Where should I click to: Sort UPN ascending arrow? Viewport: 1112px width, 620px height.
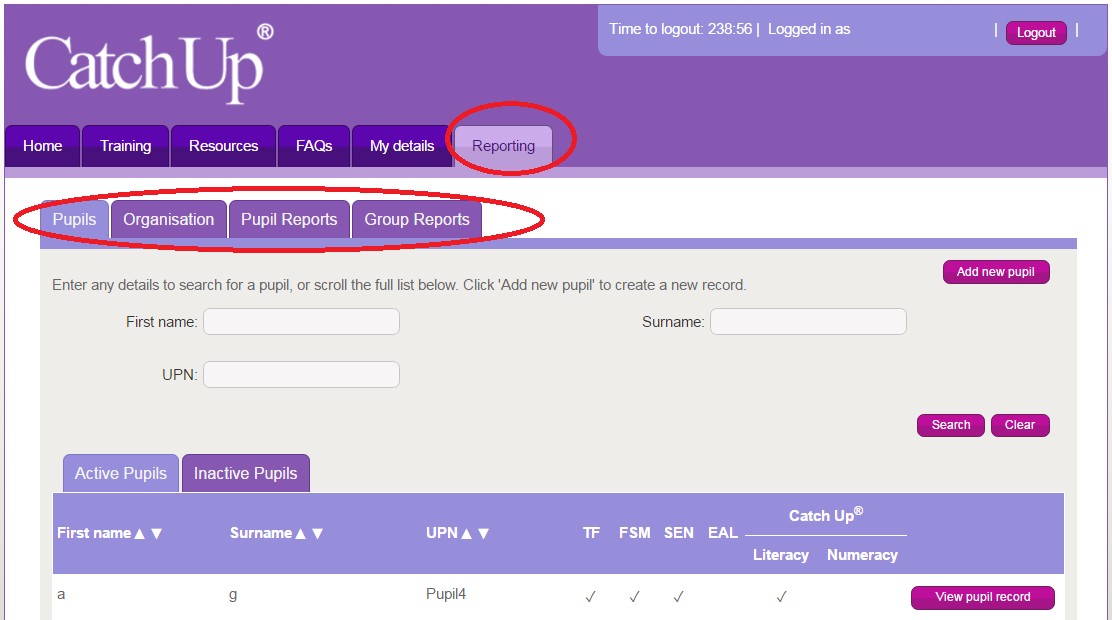pos(467,533)
